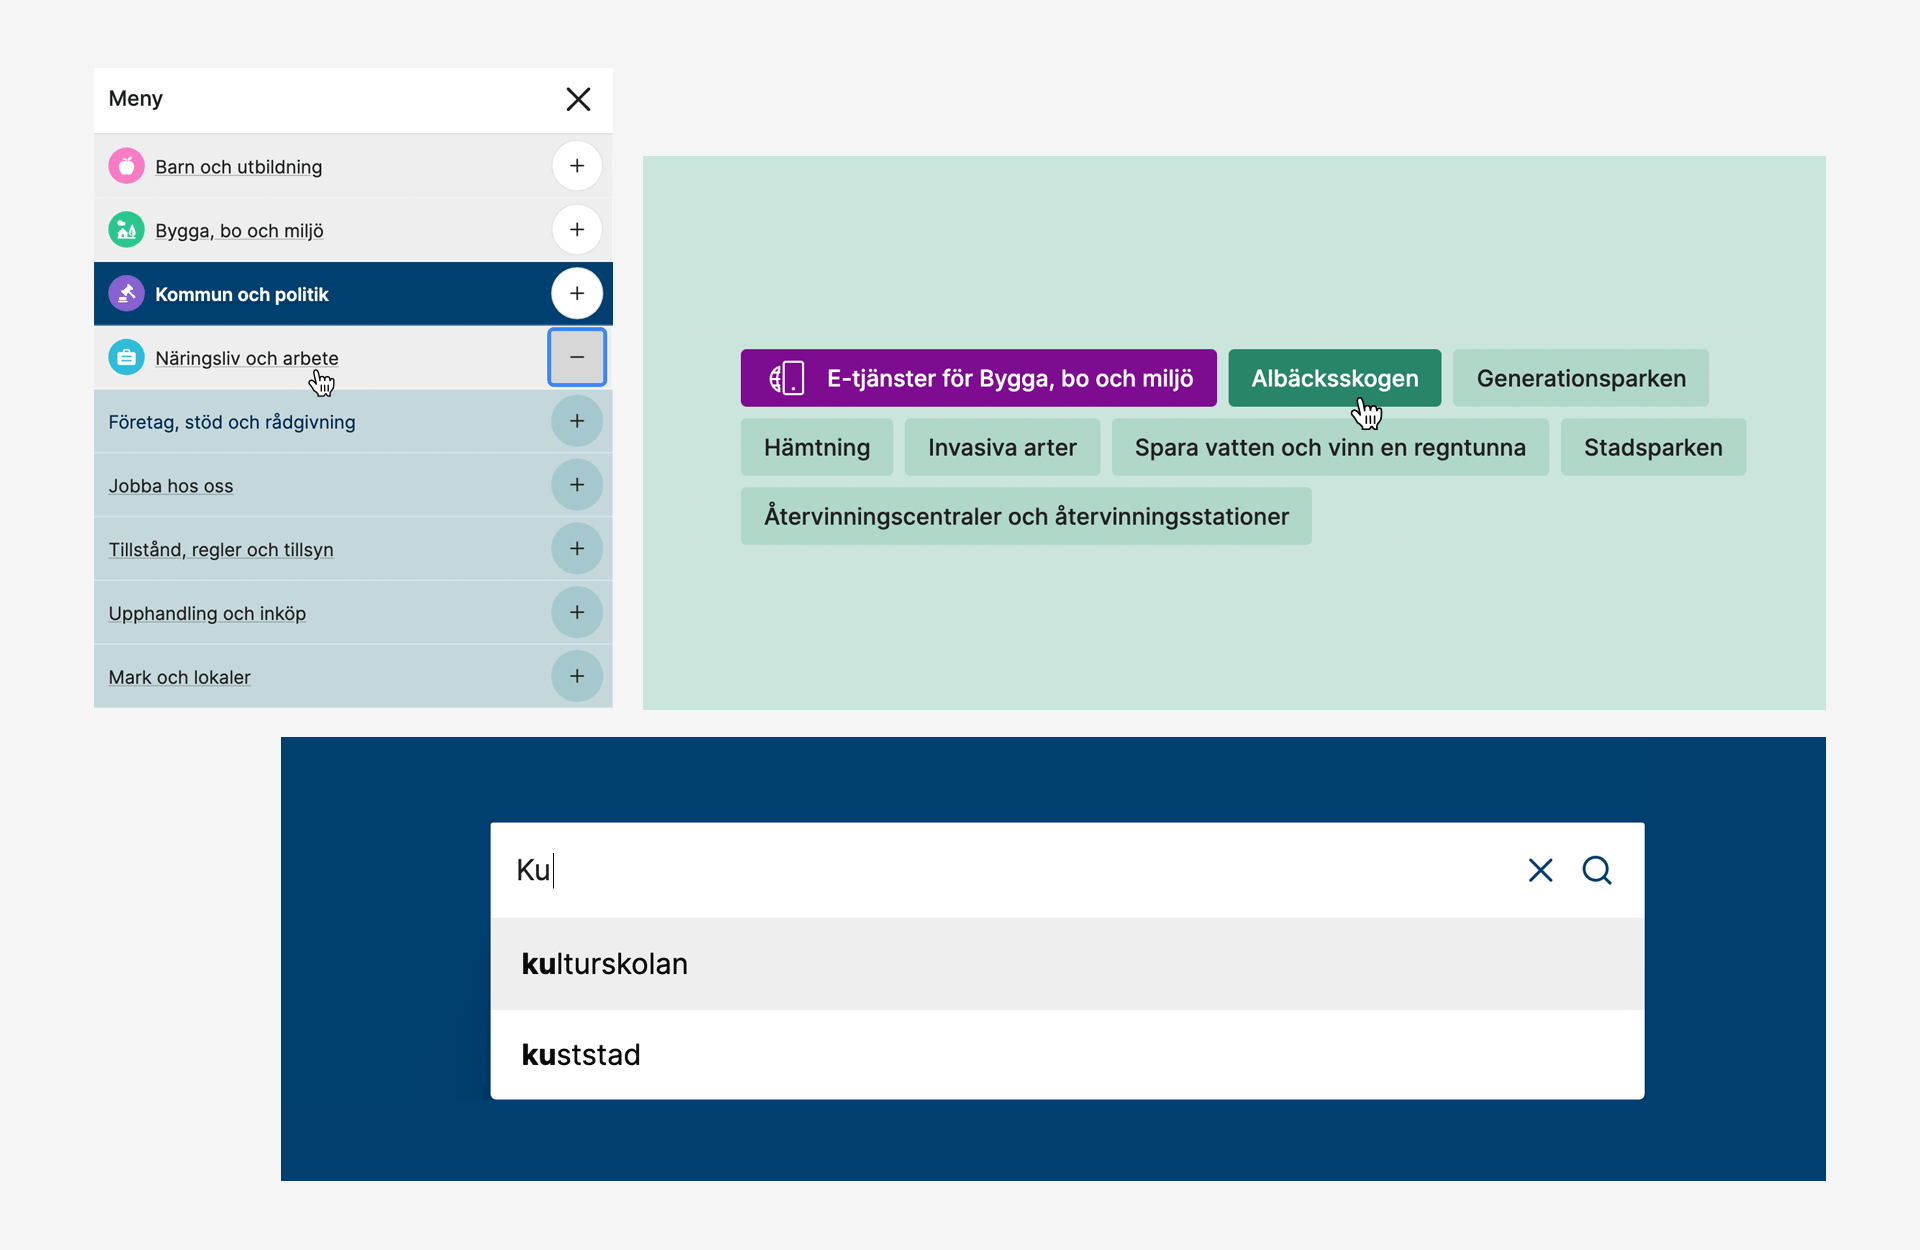
Task: Expand Bygga, bo och miljö submenu
Action: pyautogui.click(x=577, y=230)
